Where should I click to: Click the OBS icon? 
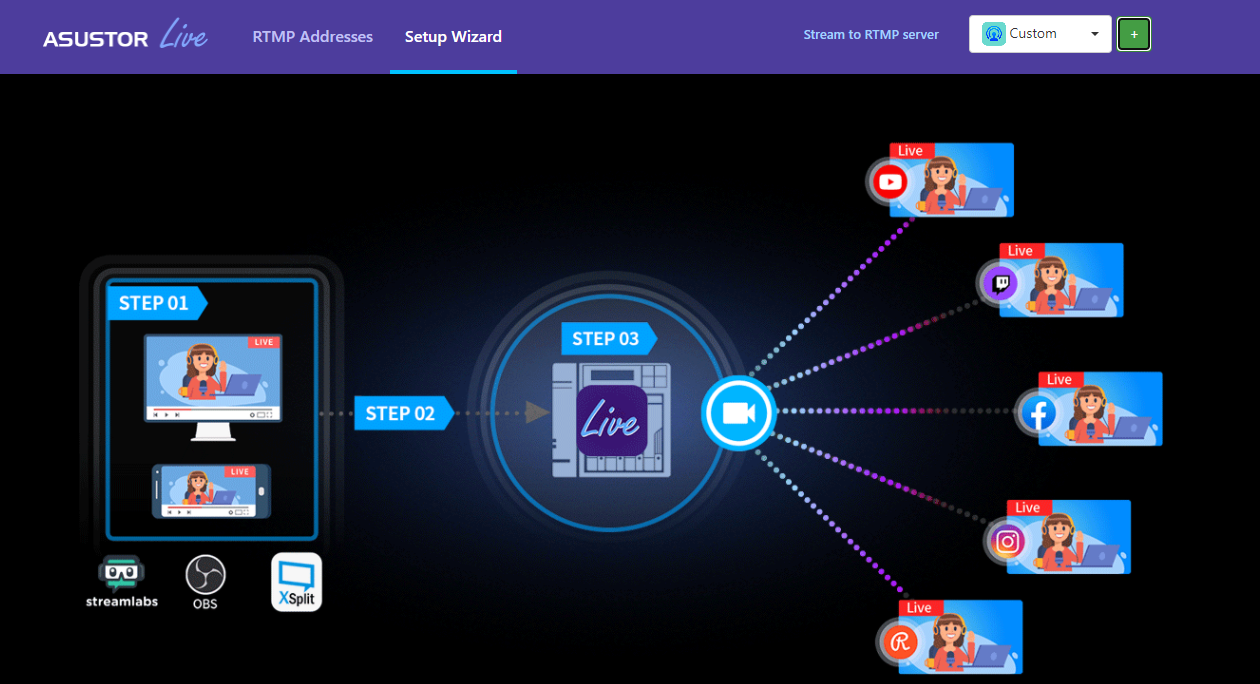tap(205, 582)
